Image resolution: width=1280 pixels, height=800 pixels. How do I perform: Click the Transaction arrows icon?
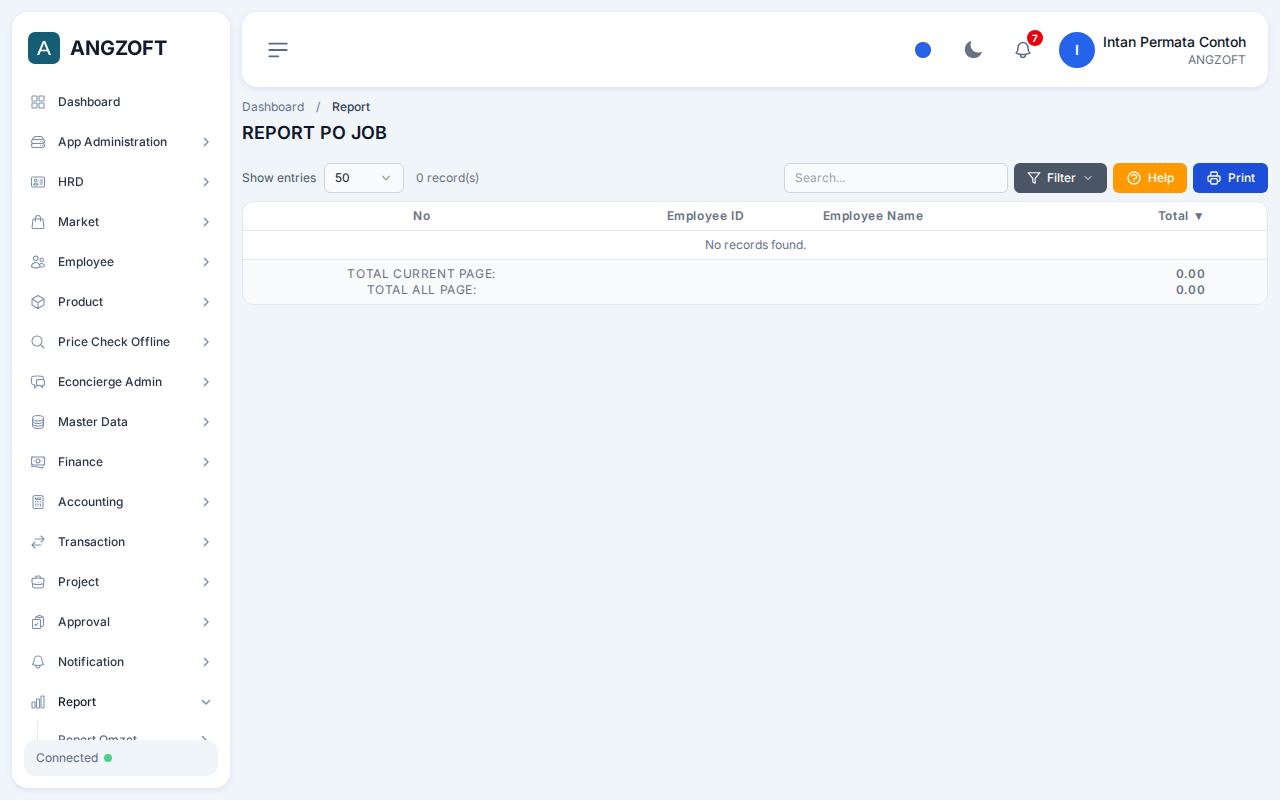[38, 542]
